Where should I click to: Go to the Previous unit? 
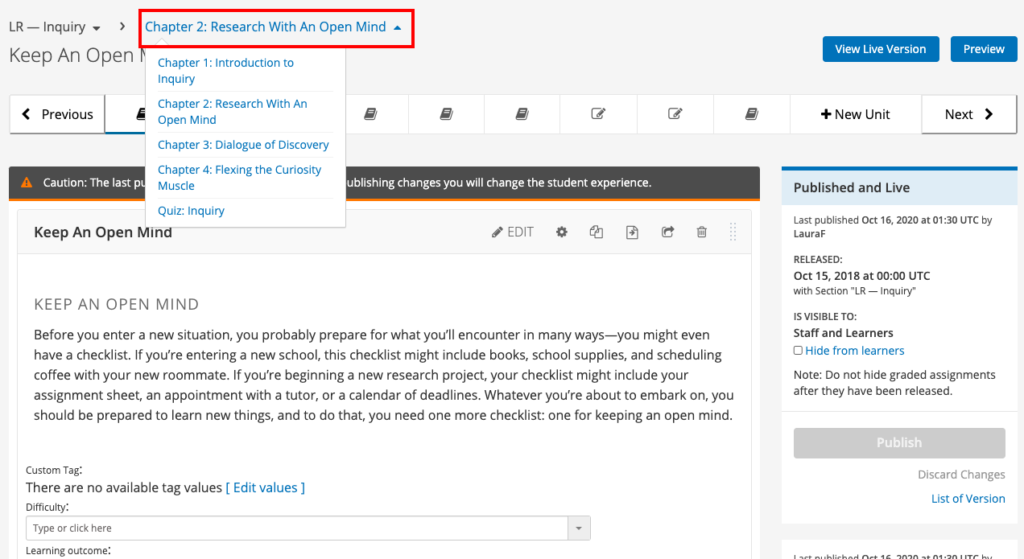point(57,114)
